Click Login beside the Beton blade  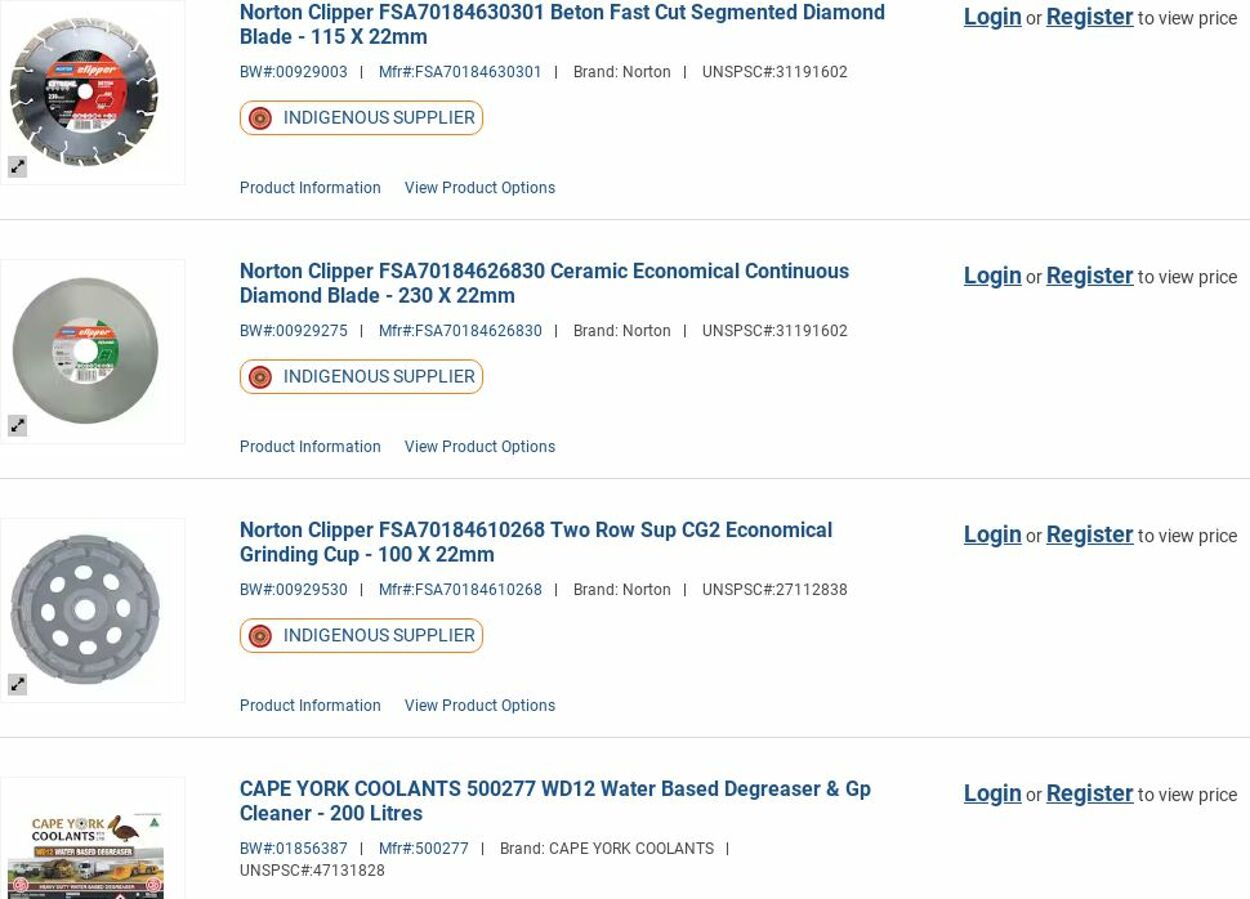(992, 17)
